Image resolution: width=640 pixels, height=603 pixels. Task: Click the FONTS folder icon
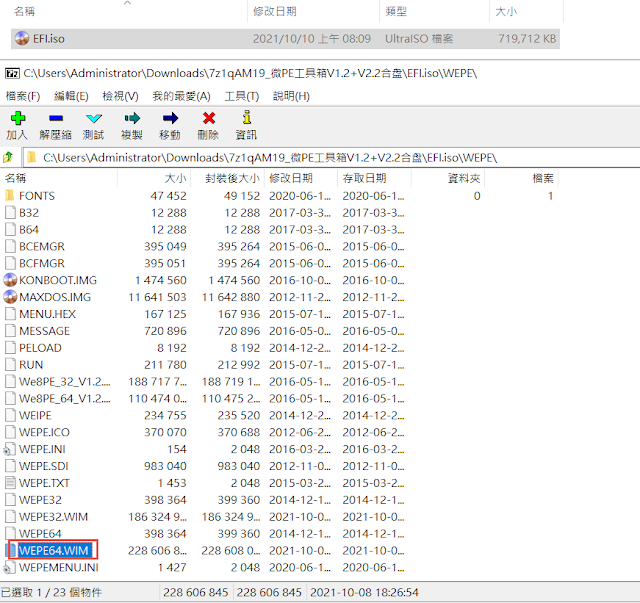click(10, 196)
